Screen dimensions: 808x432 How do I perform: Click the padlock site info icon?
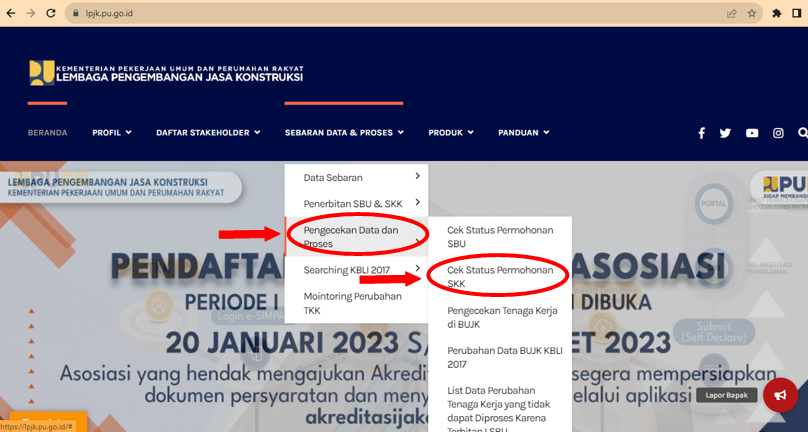click(76, 13)
